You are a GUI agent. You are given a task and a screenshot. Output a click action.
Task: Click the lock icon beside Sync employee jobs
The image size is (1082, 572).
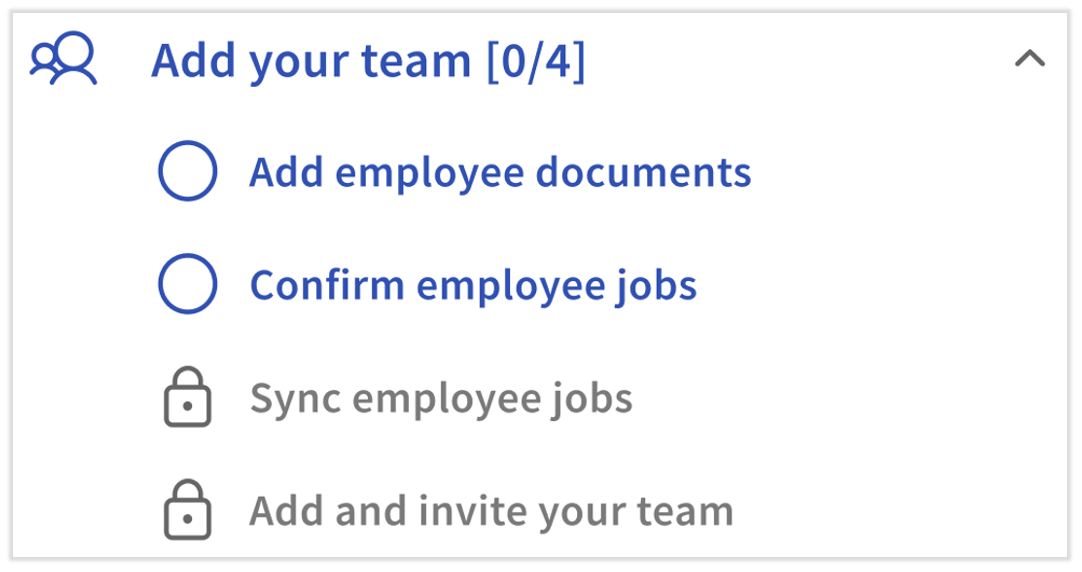pyautogui.click(x=187, y=398)
